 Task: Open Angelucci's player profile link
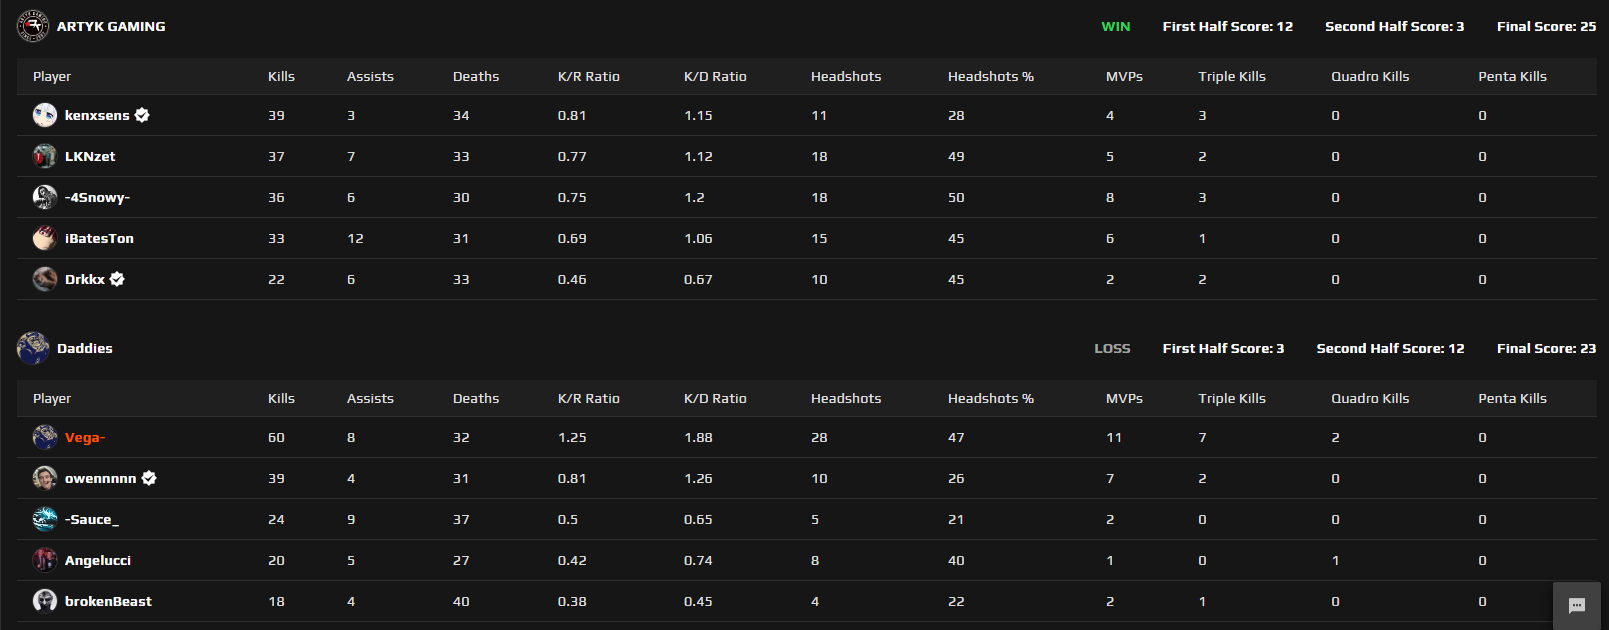click(98, 560)
